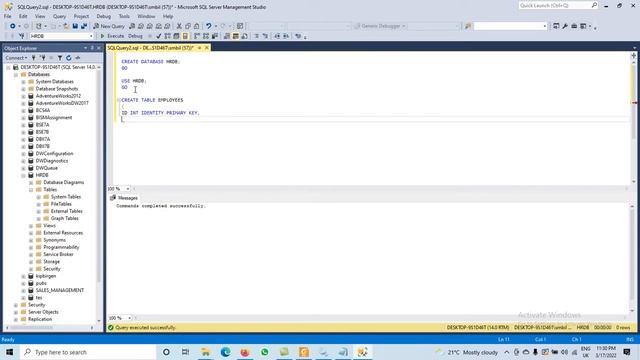Click the Object Explorer activity monitor icon
The width and height of the screenshot is (640, 360).
coord(78,58)
